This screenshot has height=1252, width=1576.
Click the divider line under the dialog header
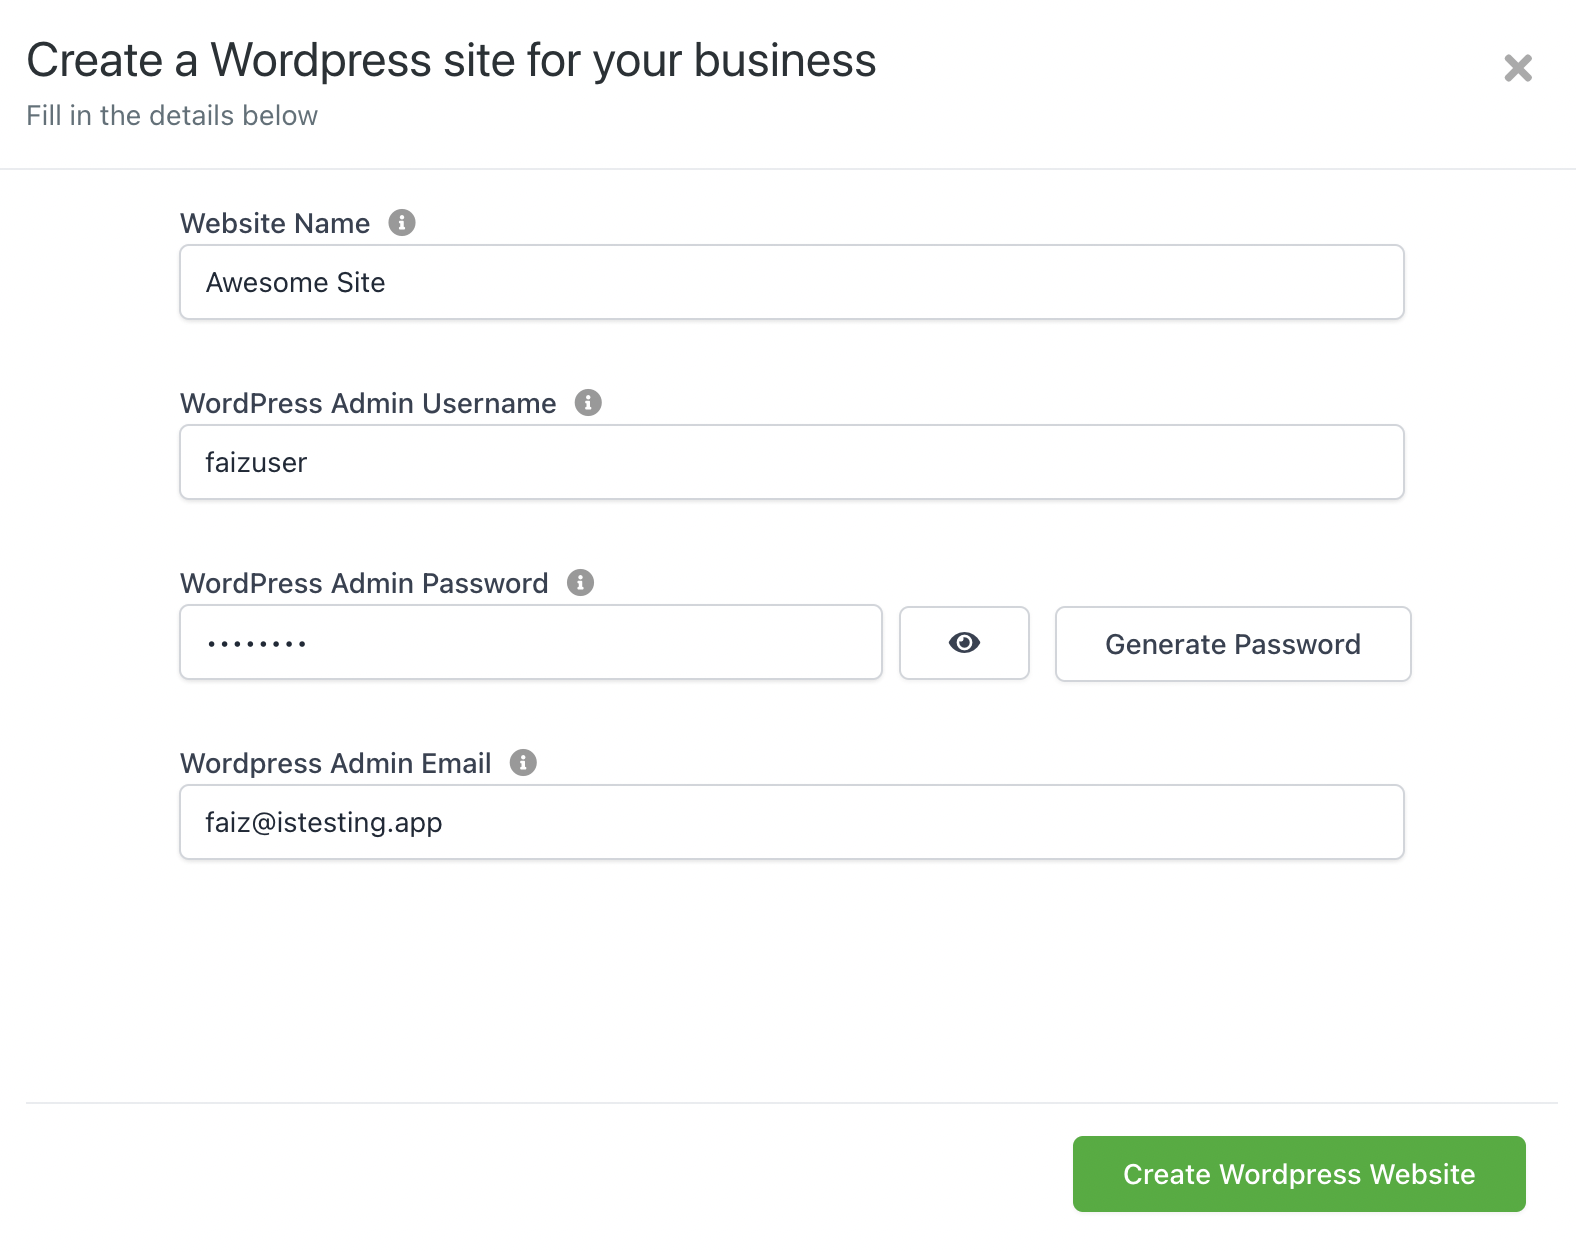point(788,169)
